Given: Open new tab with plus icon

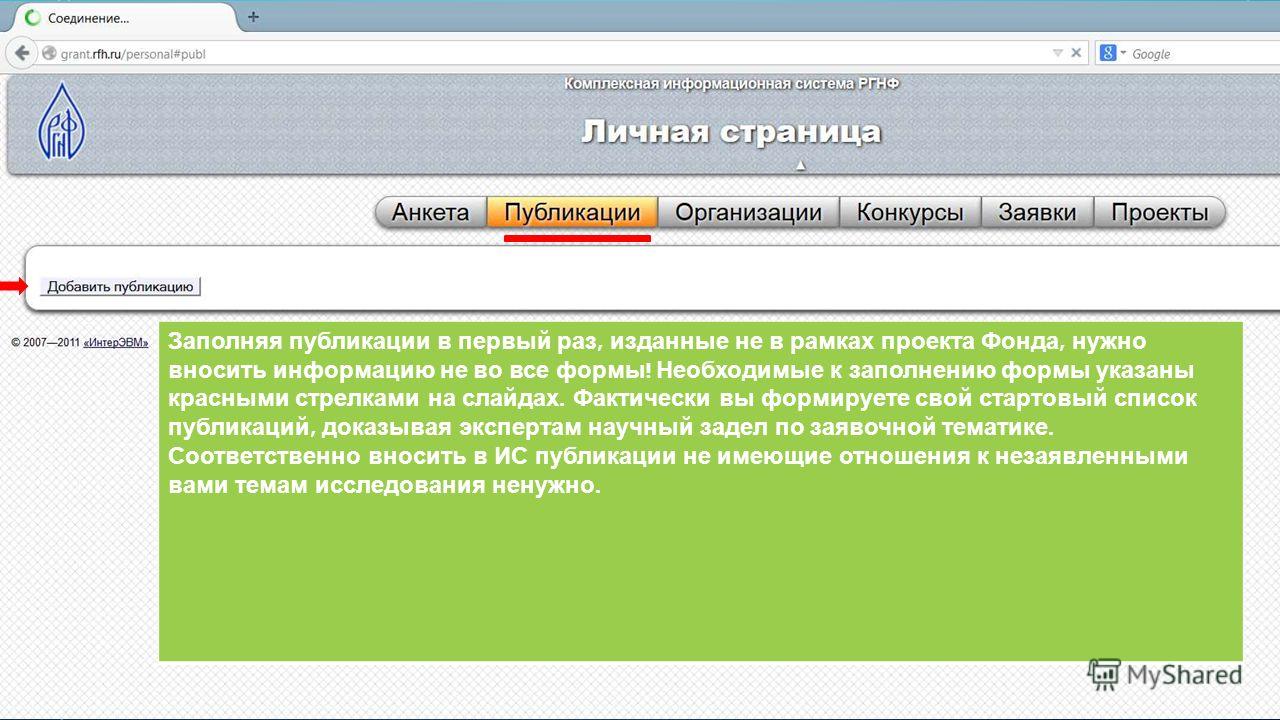Looking at the screenshot, I should [253, 17].
